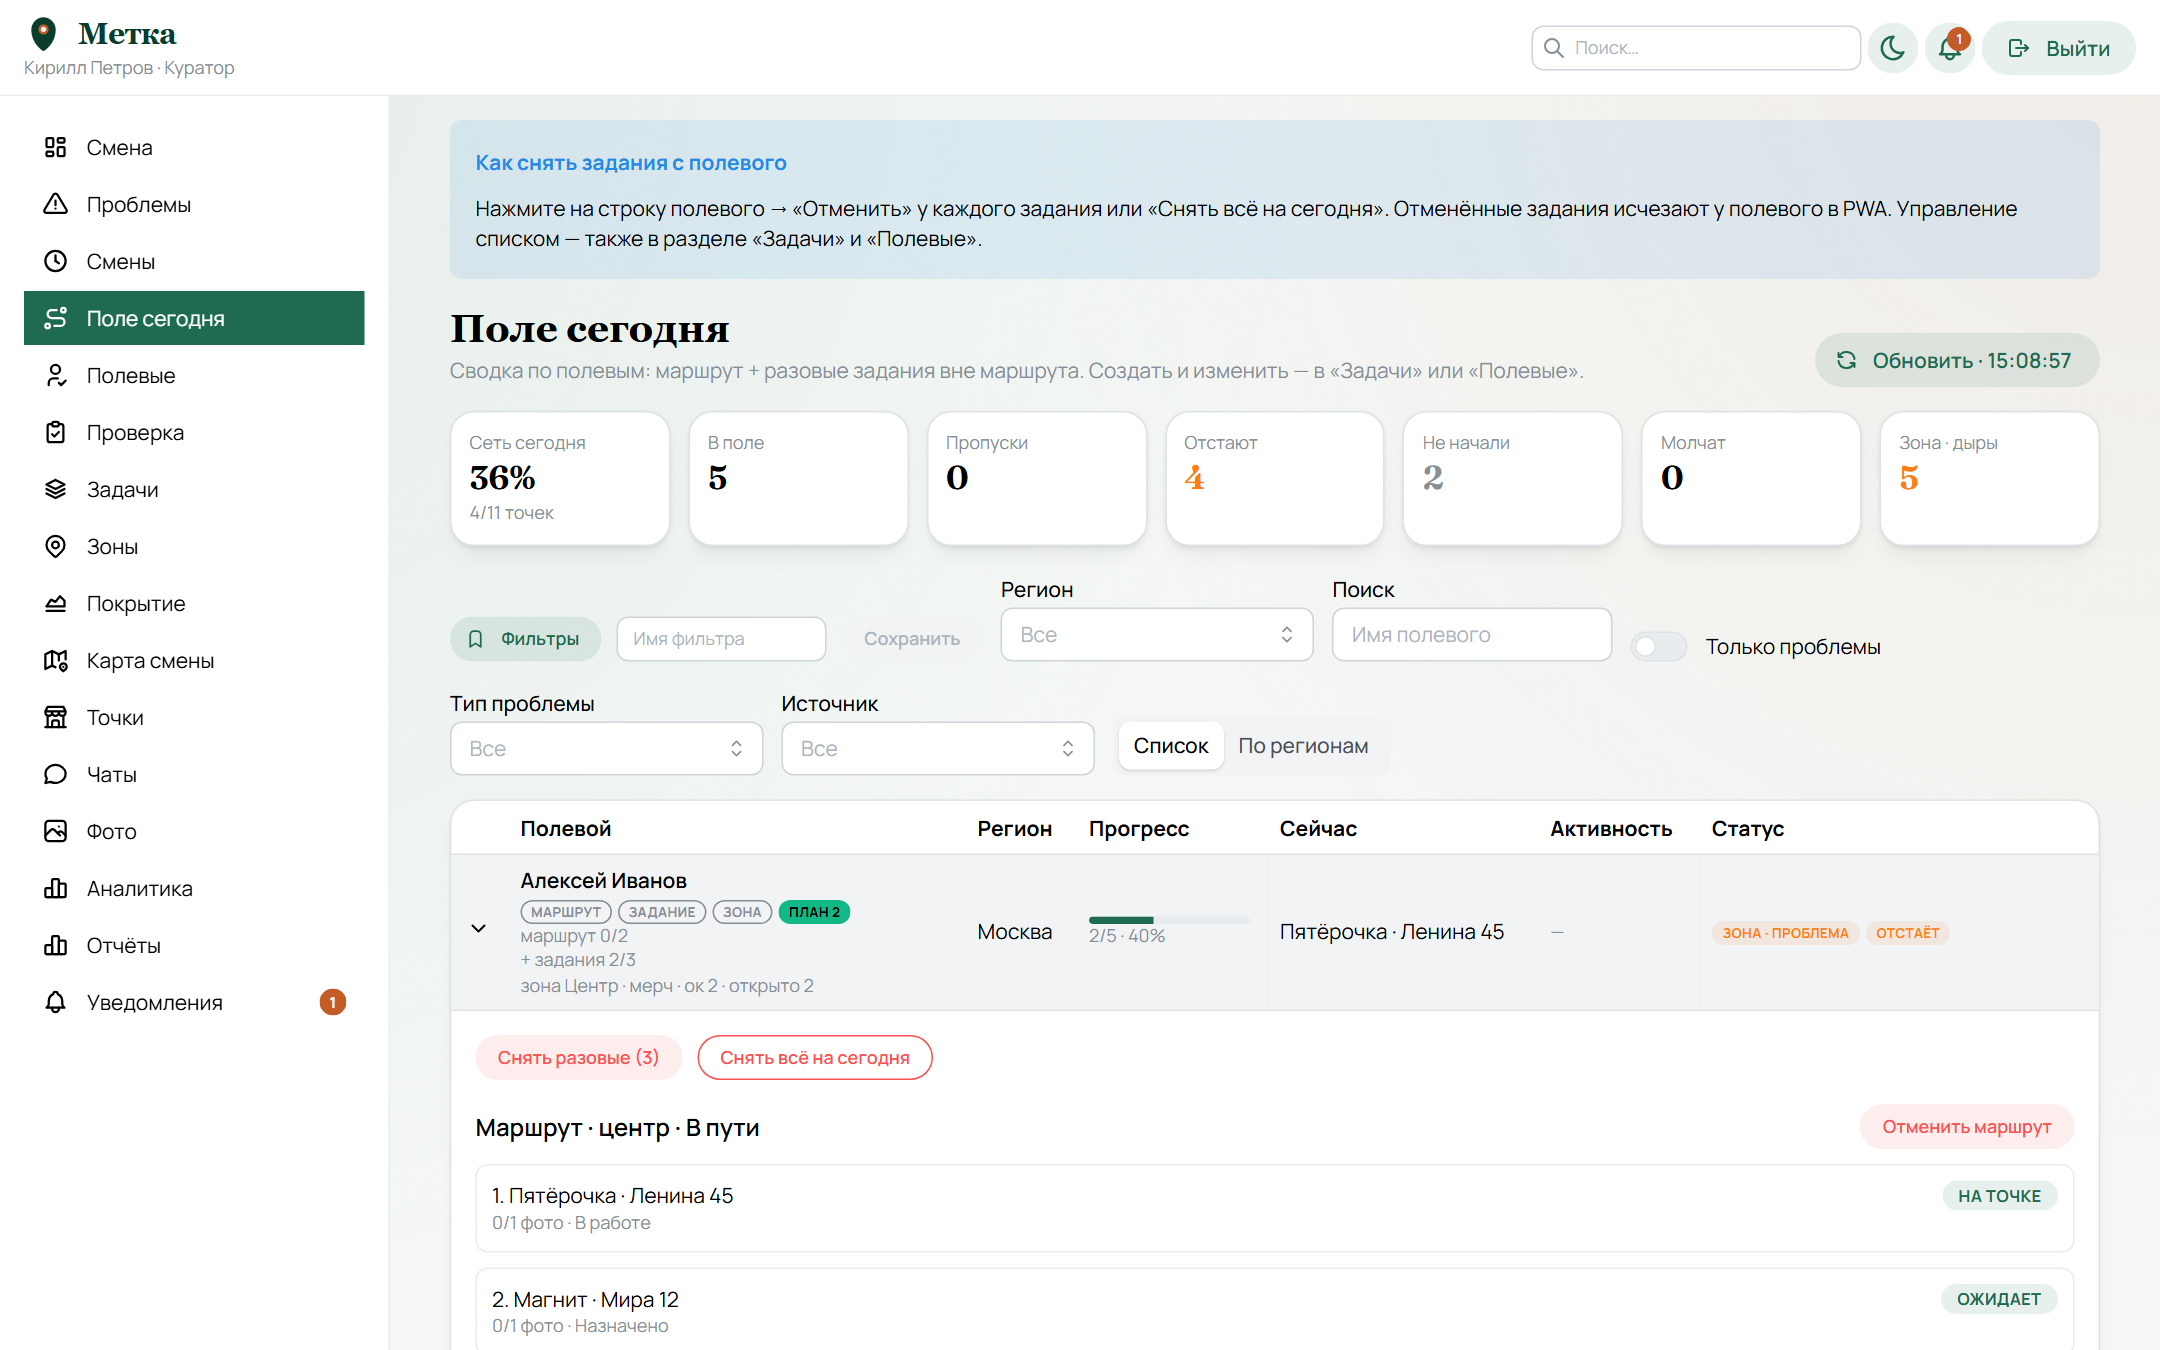Click the Полевые person icon
2160x1350 pixels.
55,376
